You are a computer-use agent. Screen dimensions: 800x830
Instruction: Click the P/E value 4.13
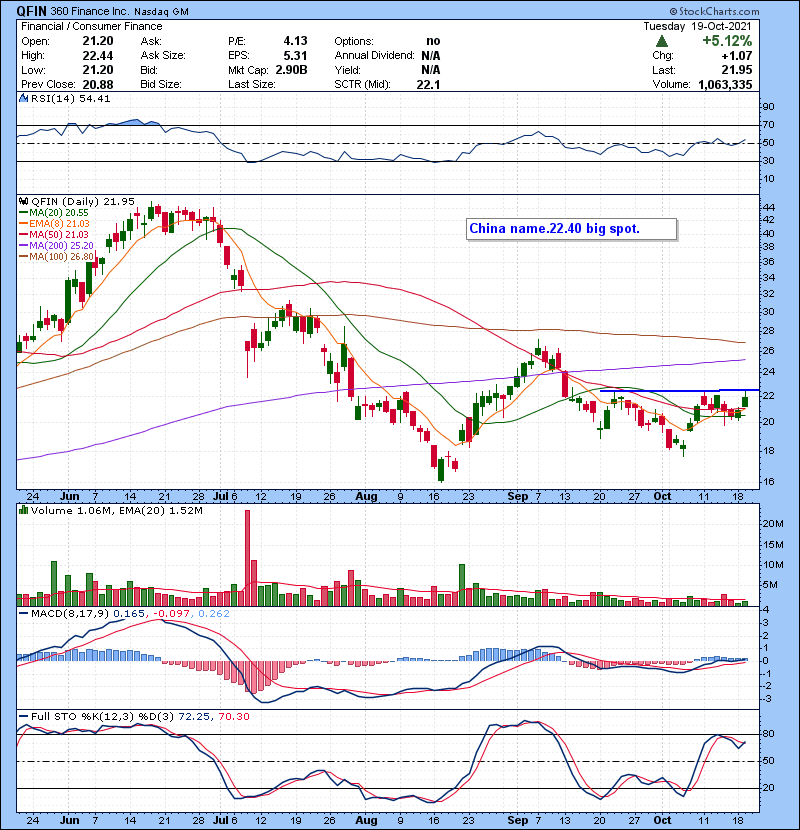click(x=295, y=41)
